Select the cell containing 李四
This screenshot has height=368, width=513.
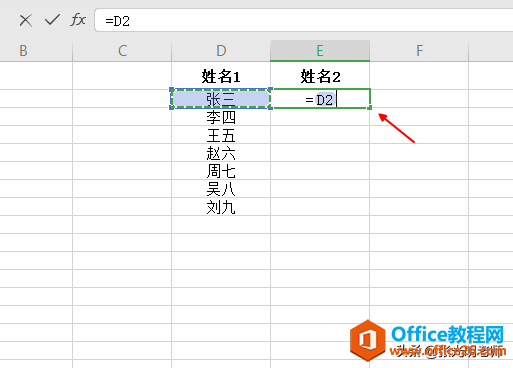pyautogui.click(x=221, y=117)
